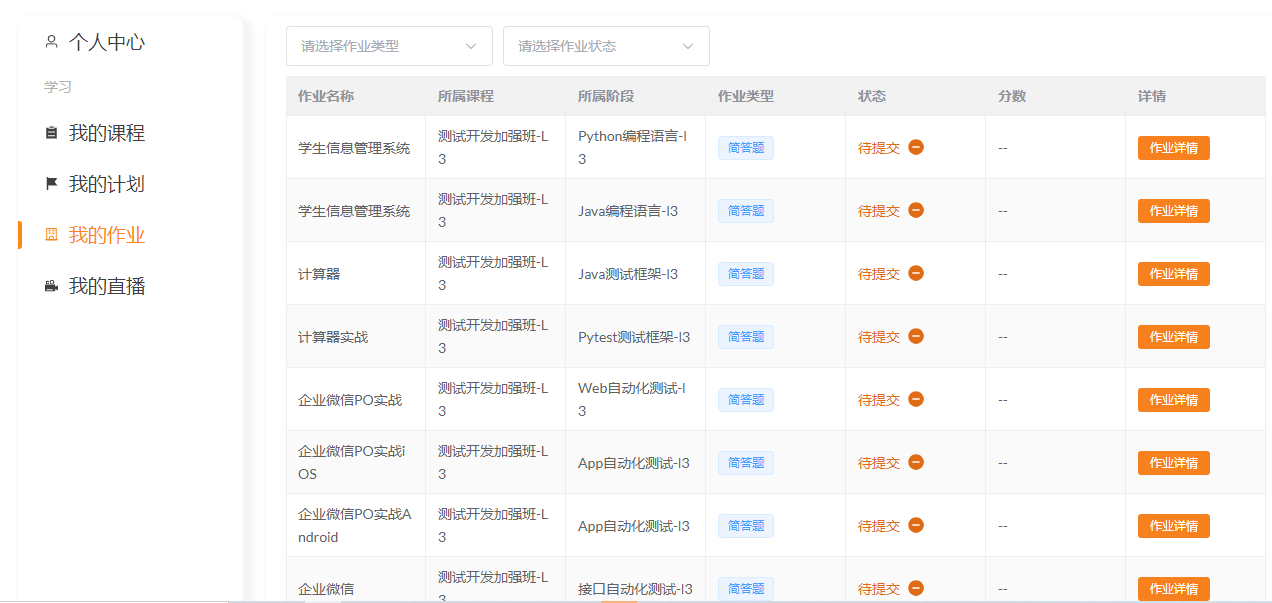This screenshot has height=603, width=1272.
Task: Open the 请选择作业状态 dropdown
Action: [605, 46]
